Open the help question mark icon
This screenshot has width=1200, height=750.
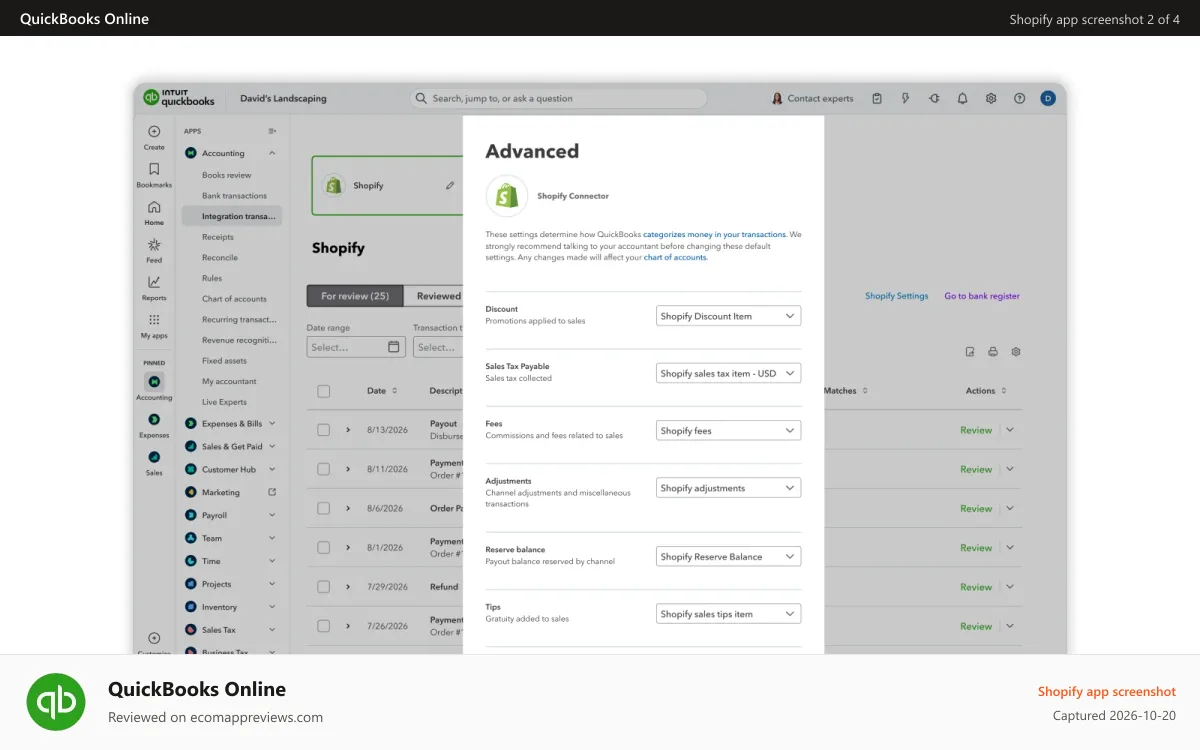click(x=1020, y=98)
